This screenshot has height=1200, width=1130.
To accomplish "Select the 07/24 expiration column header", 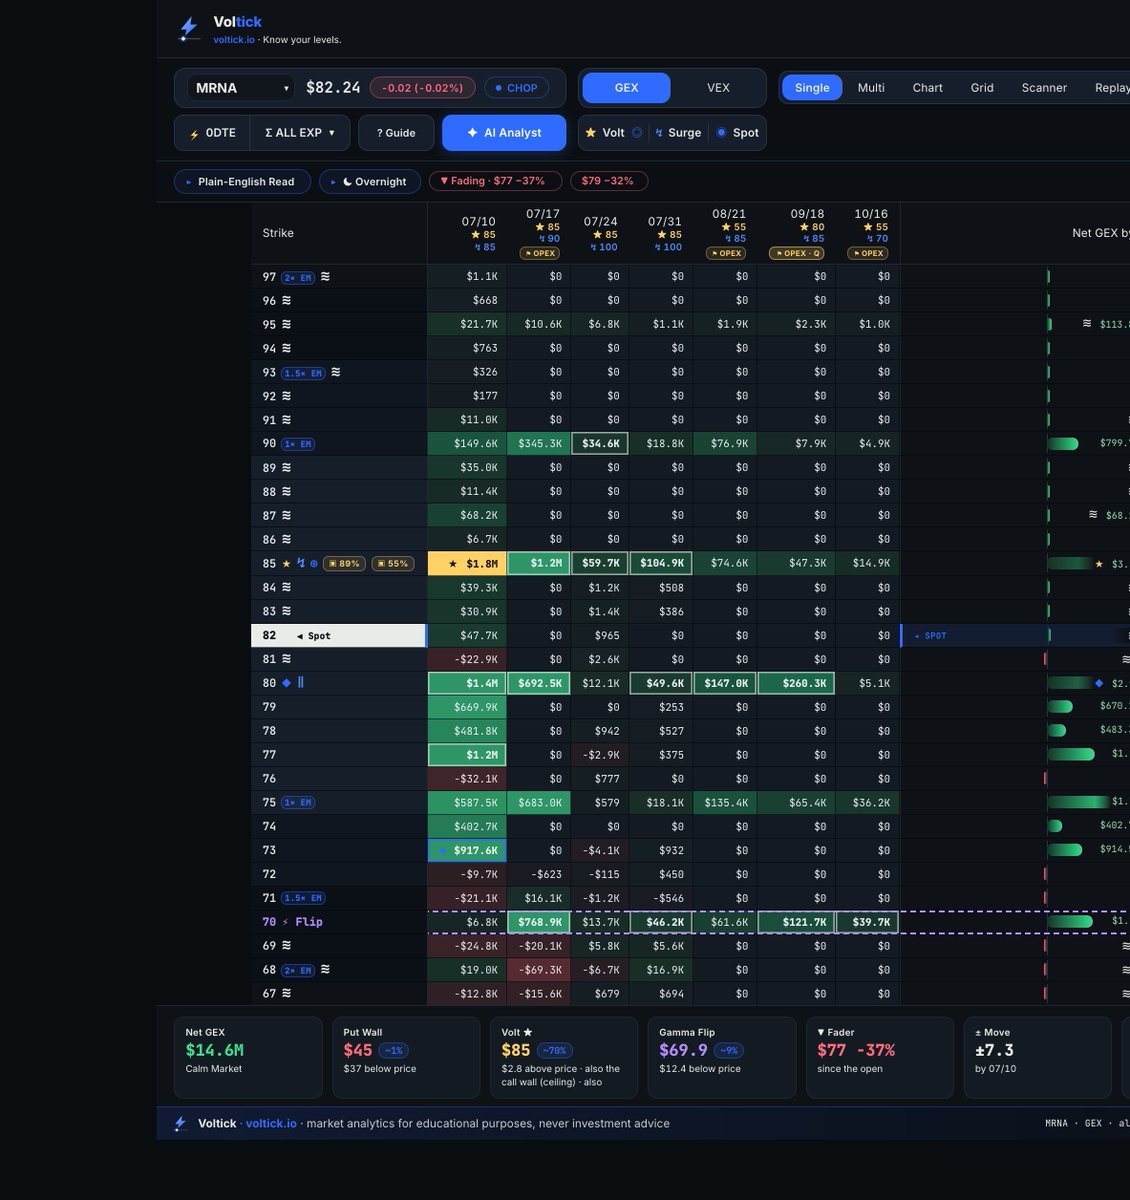I will click(x=601, y=234).
